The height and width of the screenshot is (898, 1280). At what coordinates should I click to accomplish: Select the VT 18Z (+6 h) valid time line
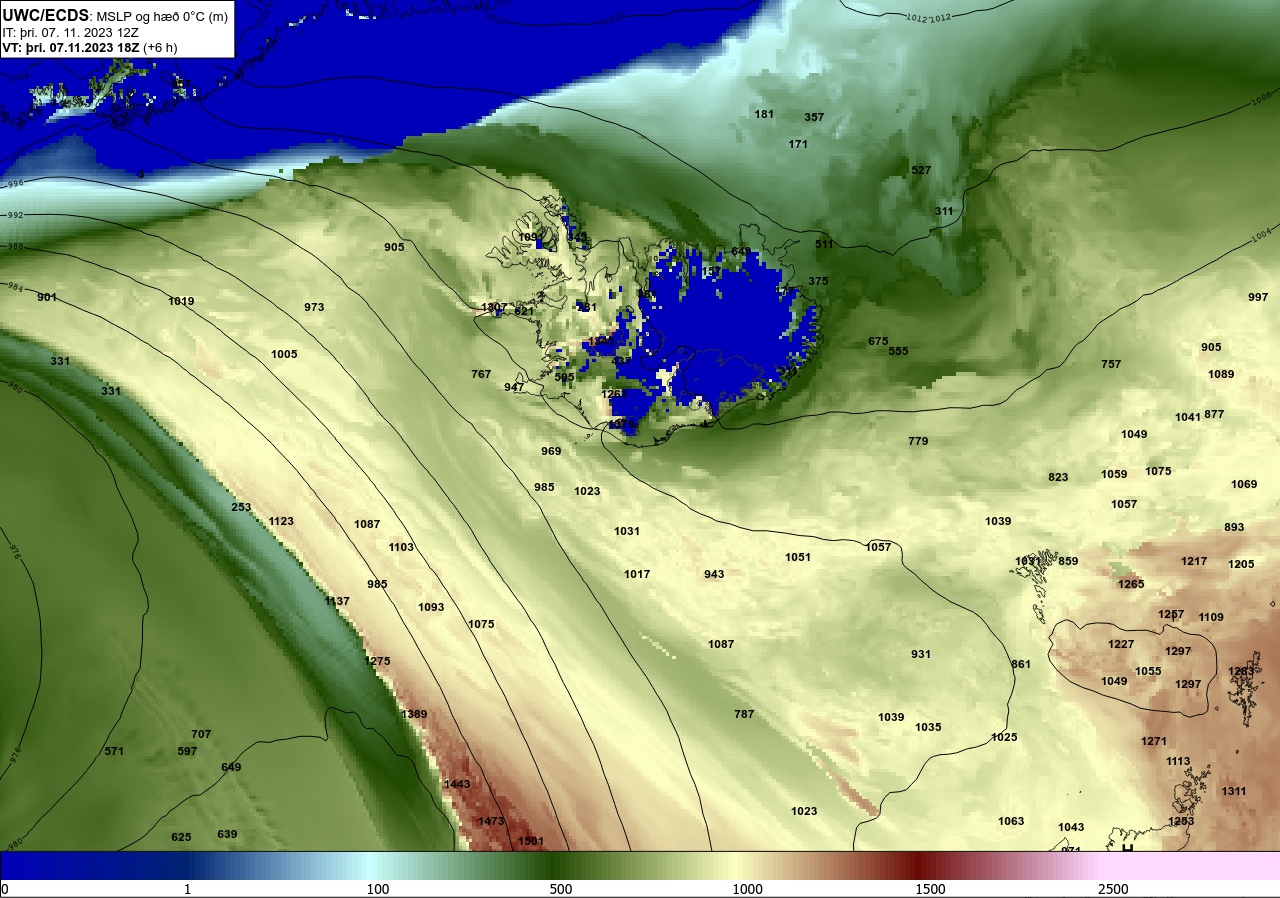pos(90,47)
